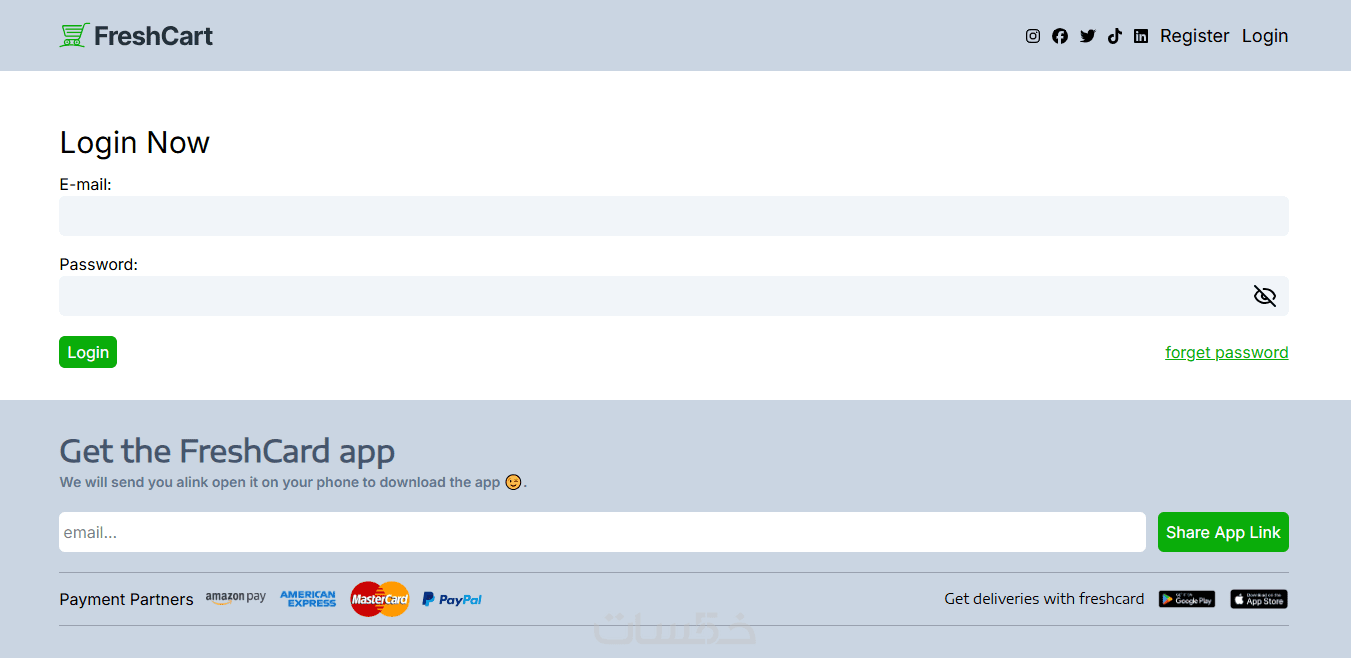Click the green Login button

point(88,352)
